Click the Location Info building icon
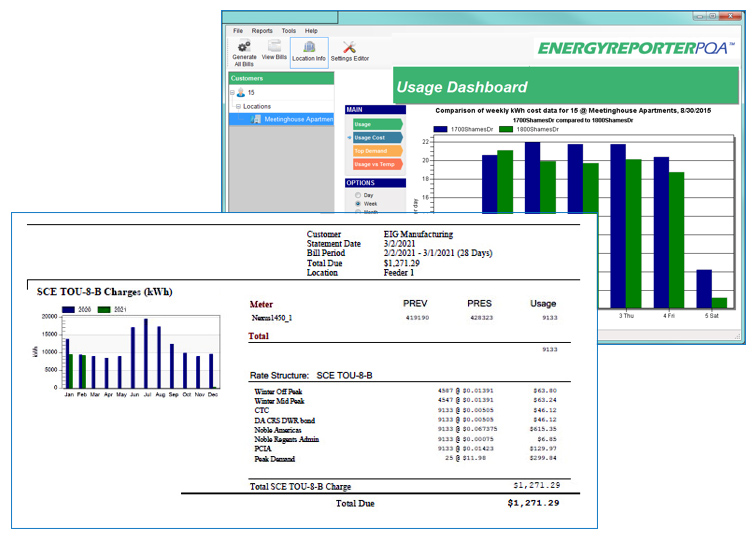This screenshot has width=754, height=537. (x=309, y=47)
